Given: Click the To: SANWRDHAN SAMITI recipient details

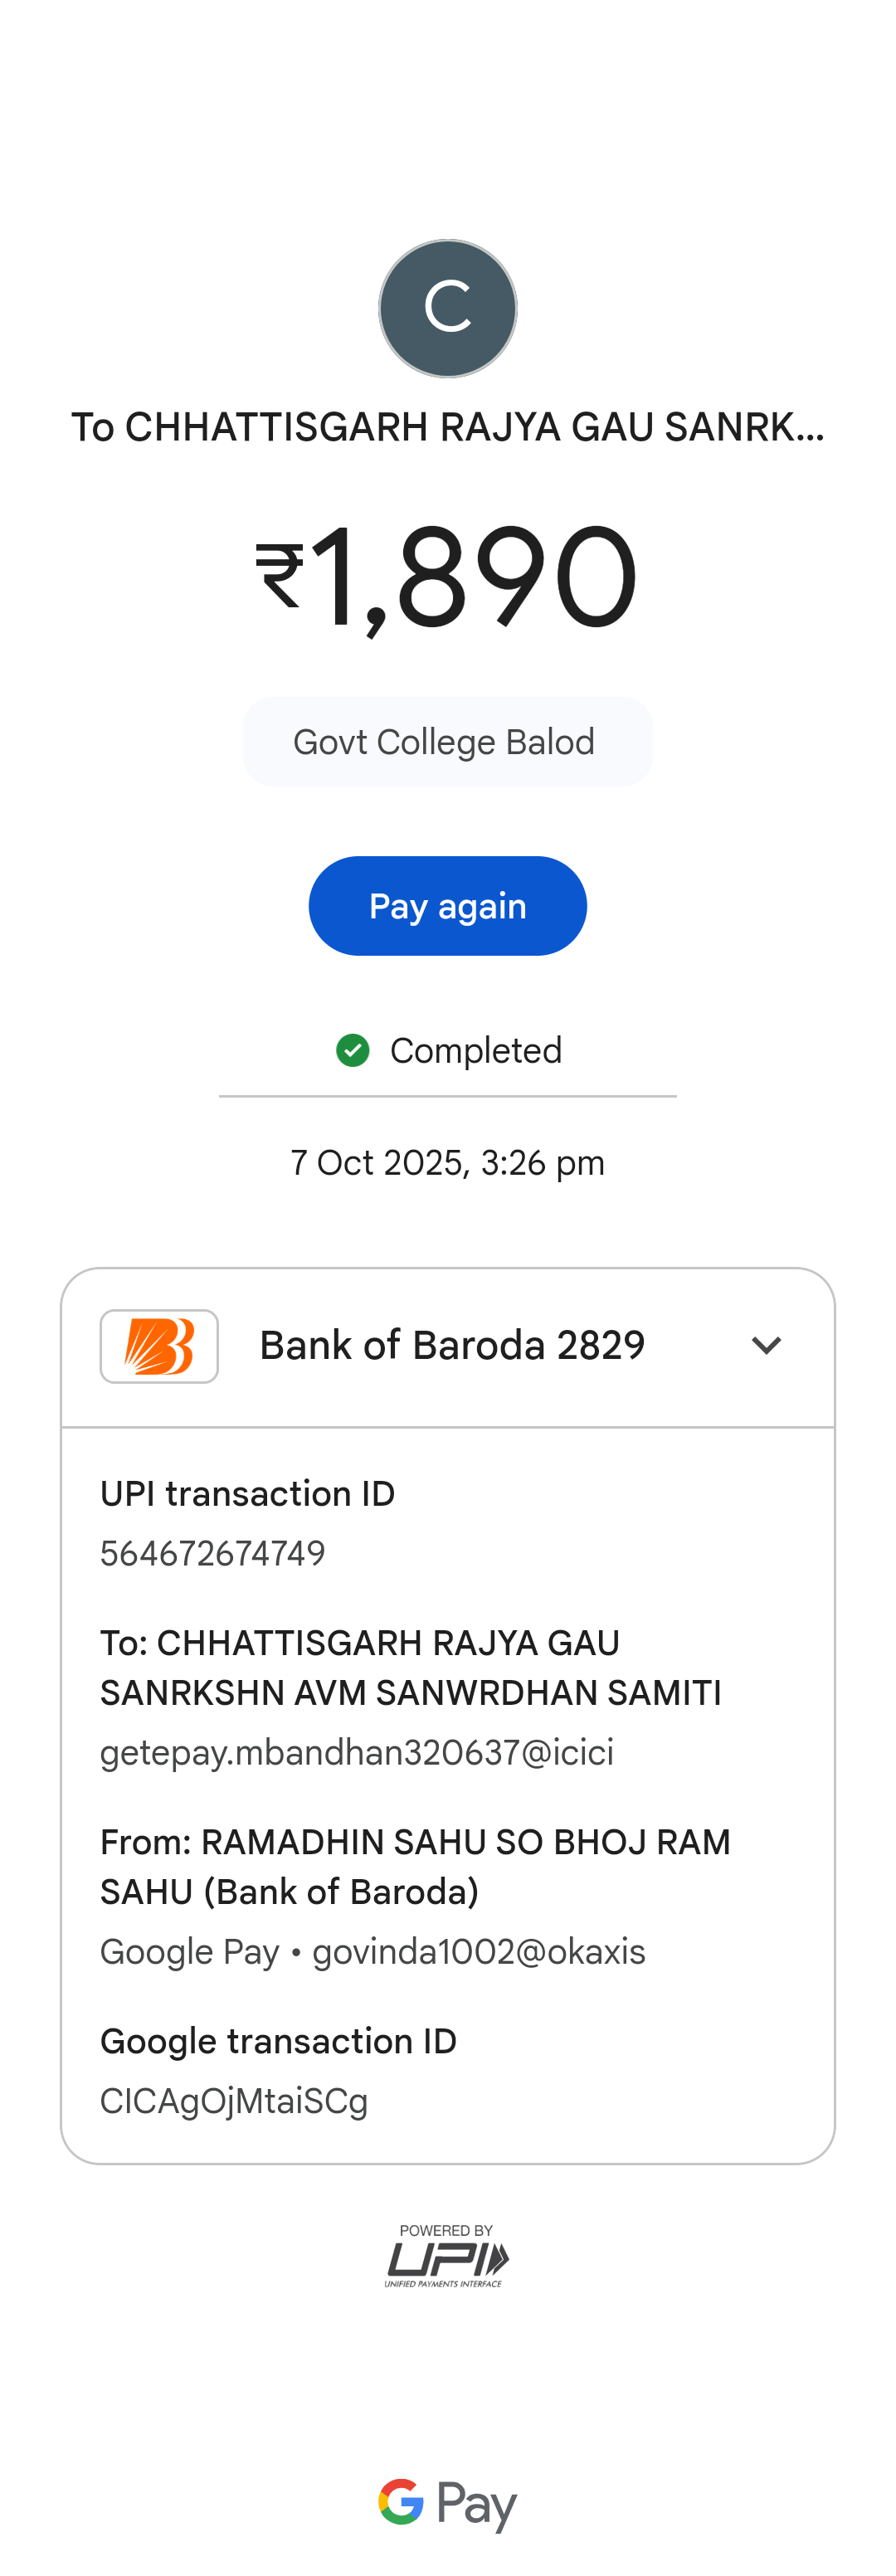Looking at the screenshot, I should 410,1667.
